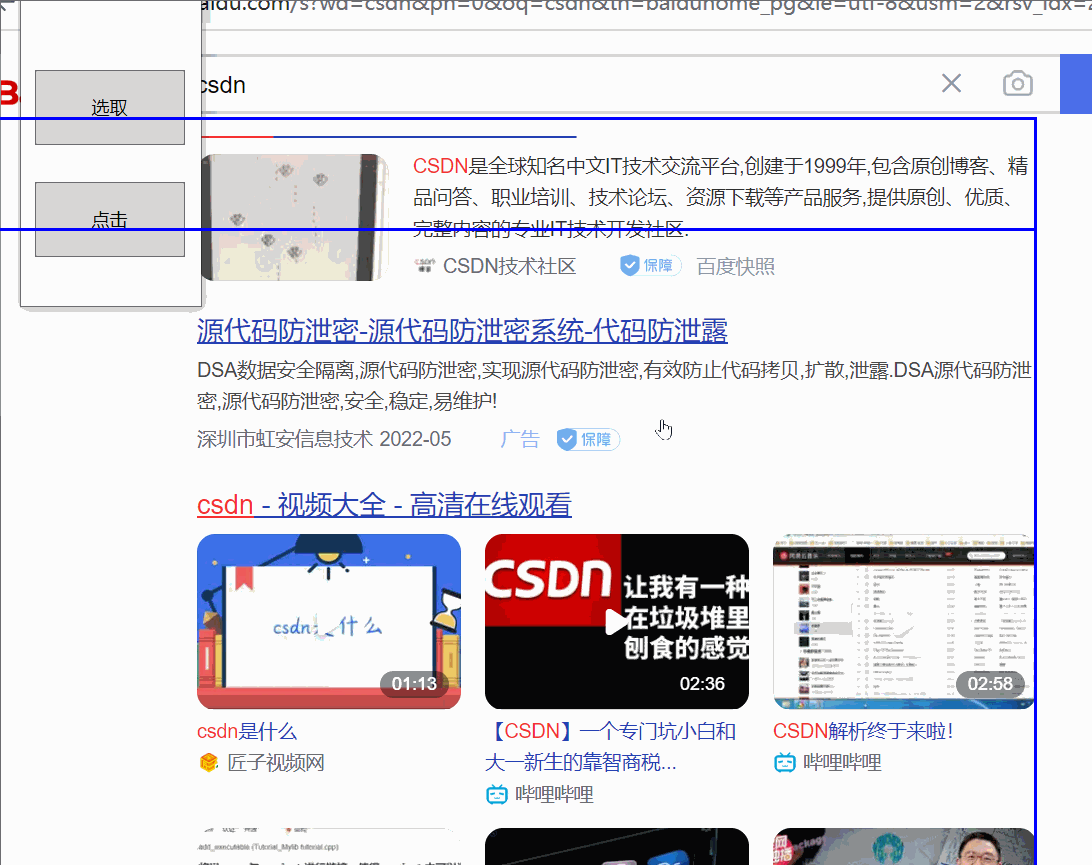Play the csdn是什么 video thumbnail
Image resolution: width=1092 pixels, height=865 pixels.
pos(329,621)
